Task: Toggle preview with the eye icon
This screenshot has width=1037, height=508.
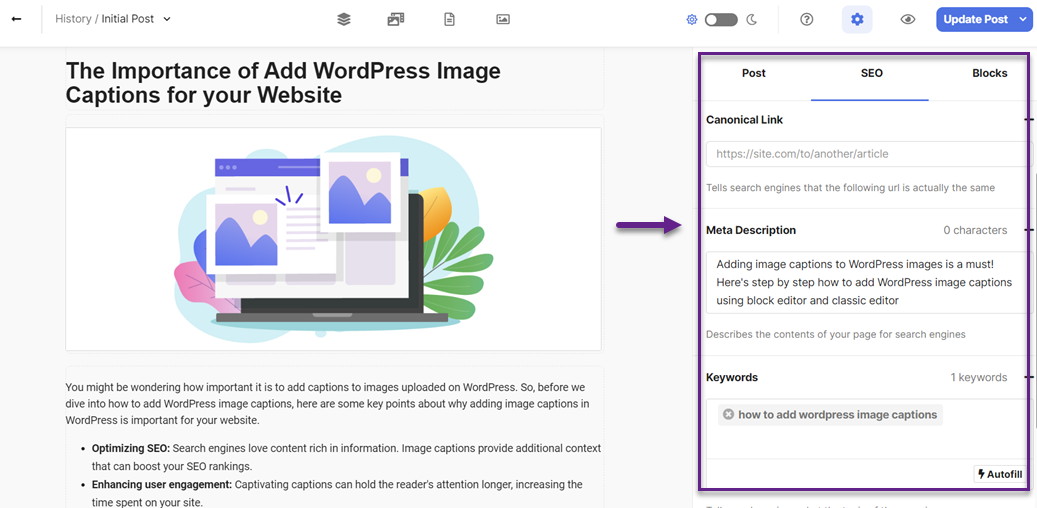Action: click(x=908, y=19)
